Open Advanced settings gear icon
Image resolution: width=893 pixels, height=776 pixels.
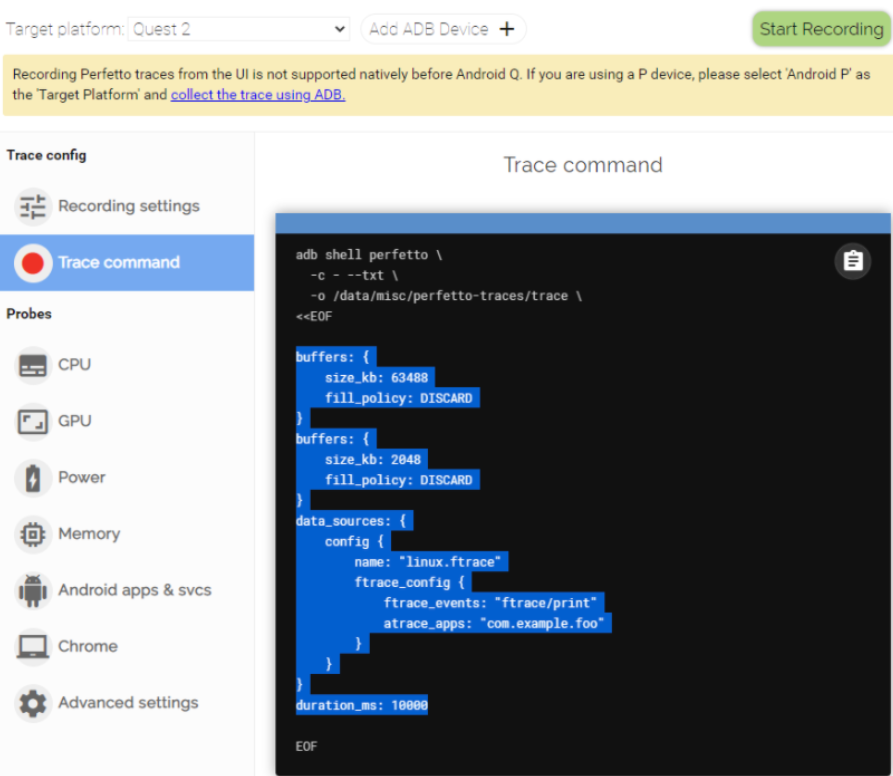(33, 703)
